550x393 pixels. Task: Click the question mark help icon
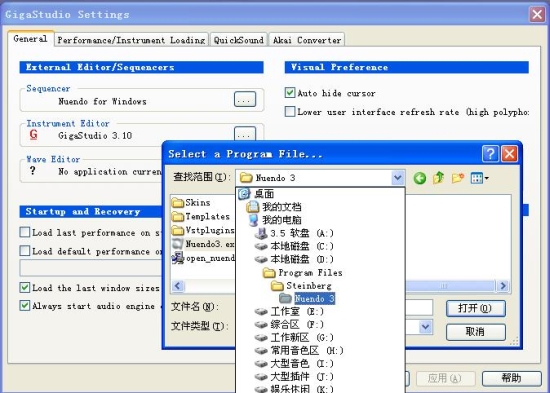(490, 154)
